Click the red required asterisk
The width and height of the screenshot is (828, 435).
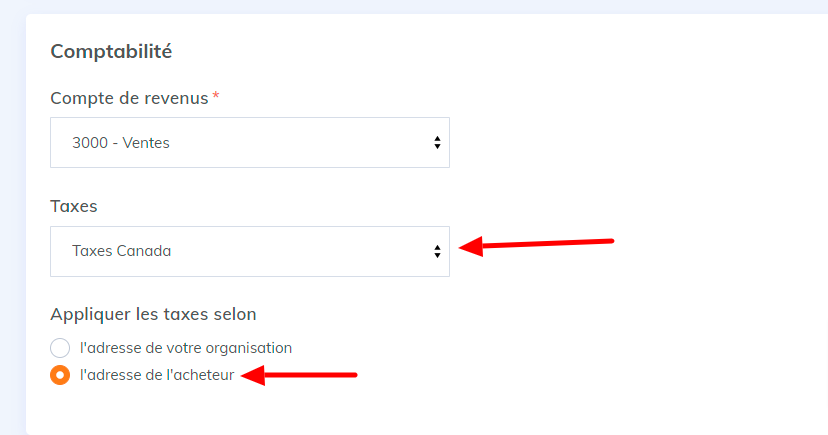coord(215,96)
